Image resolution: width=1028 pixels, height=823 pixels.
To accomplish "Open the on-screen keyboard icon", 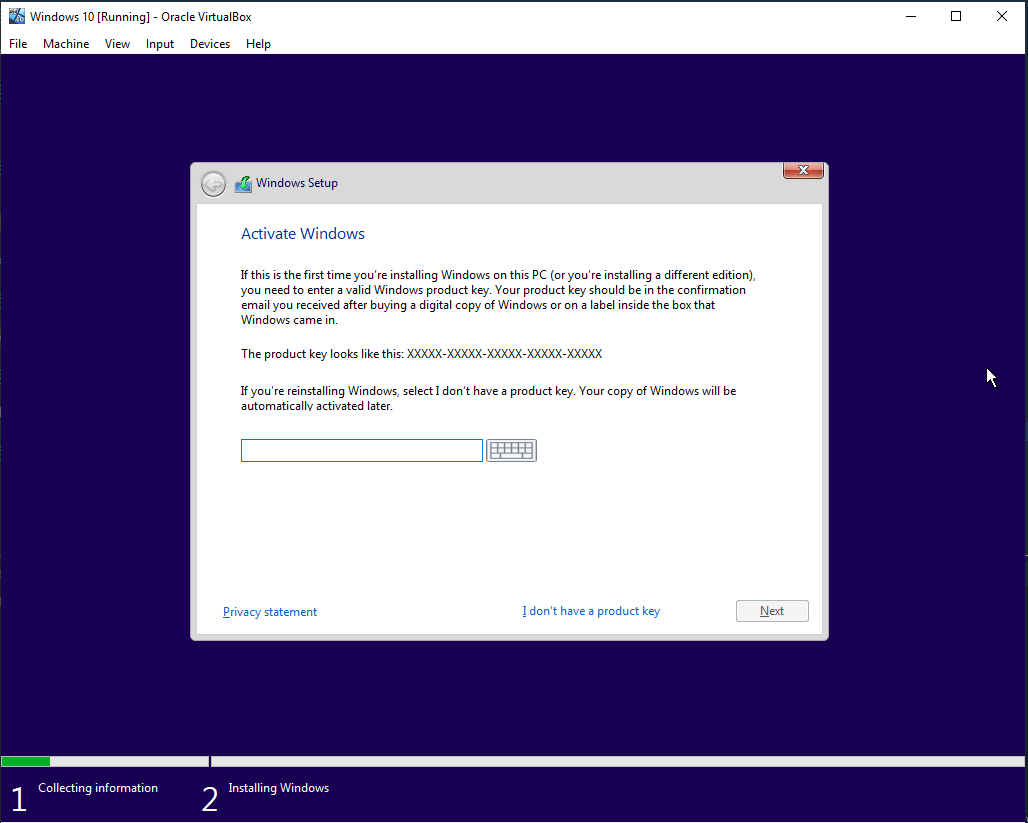I will 511,451.
